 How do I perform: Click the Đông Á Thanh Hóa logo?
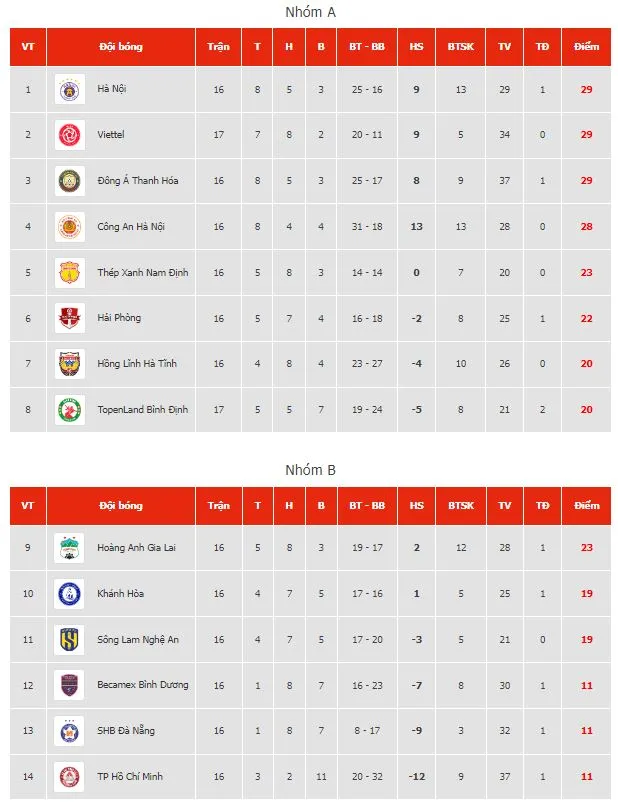[x=70, y=181]
